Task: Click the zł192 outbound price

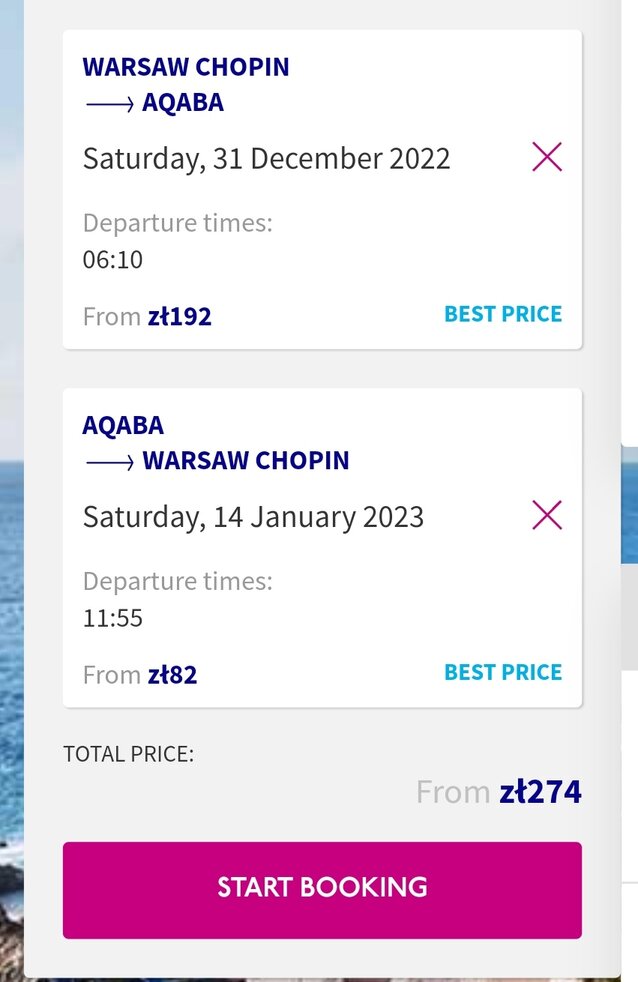Action: (x=180, y=316)
